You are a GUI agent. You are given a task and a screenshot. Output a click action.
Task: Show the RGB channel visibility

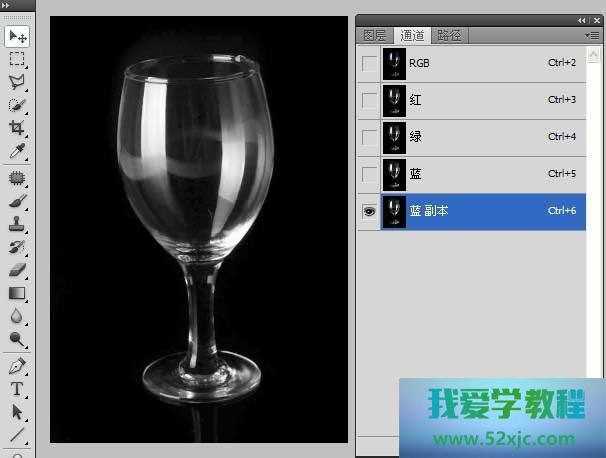369,64
